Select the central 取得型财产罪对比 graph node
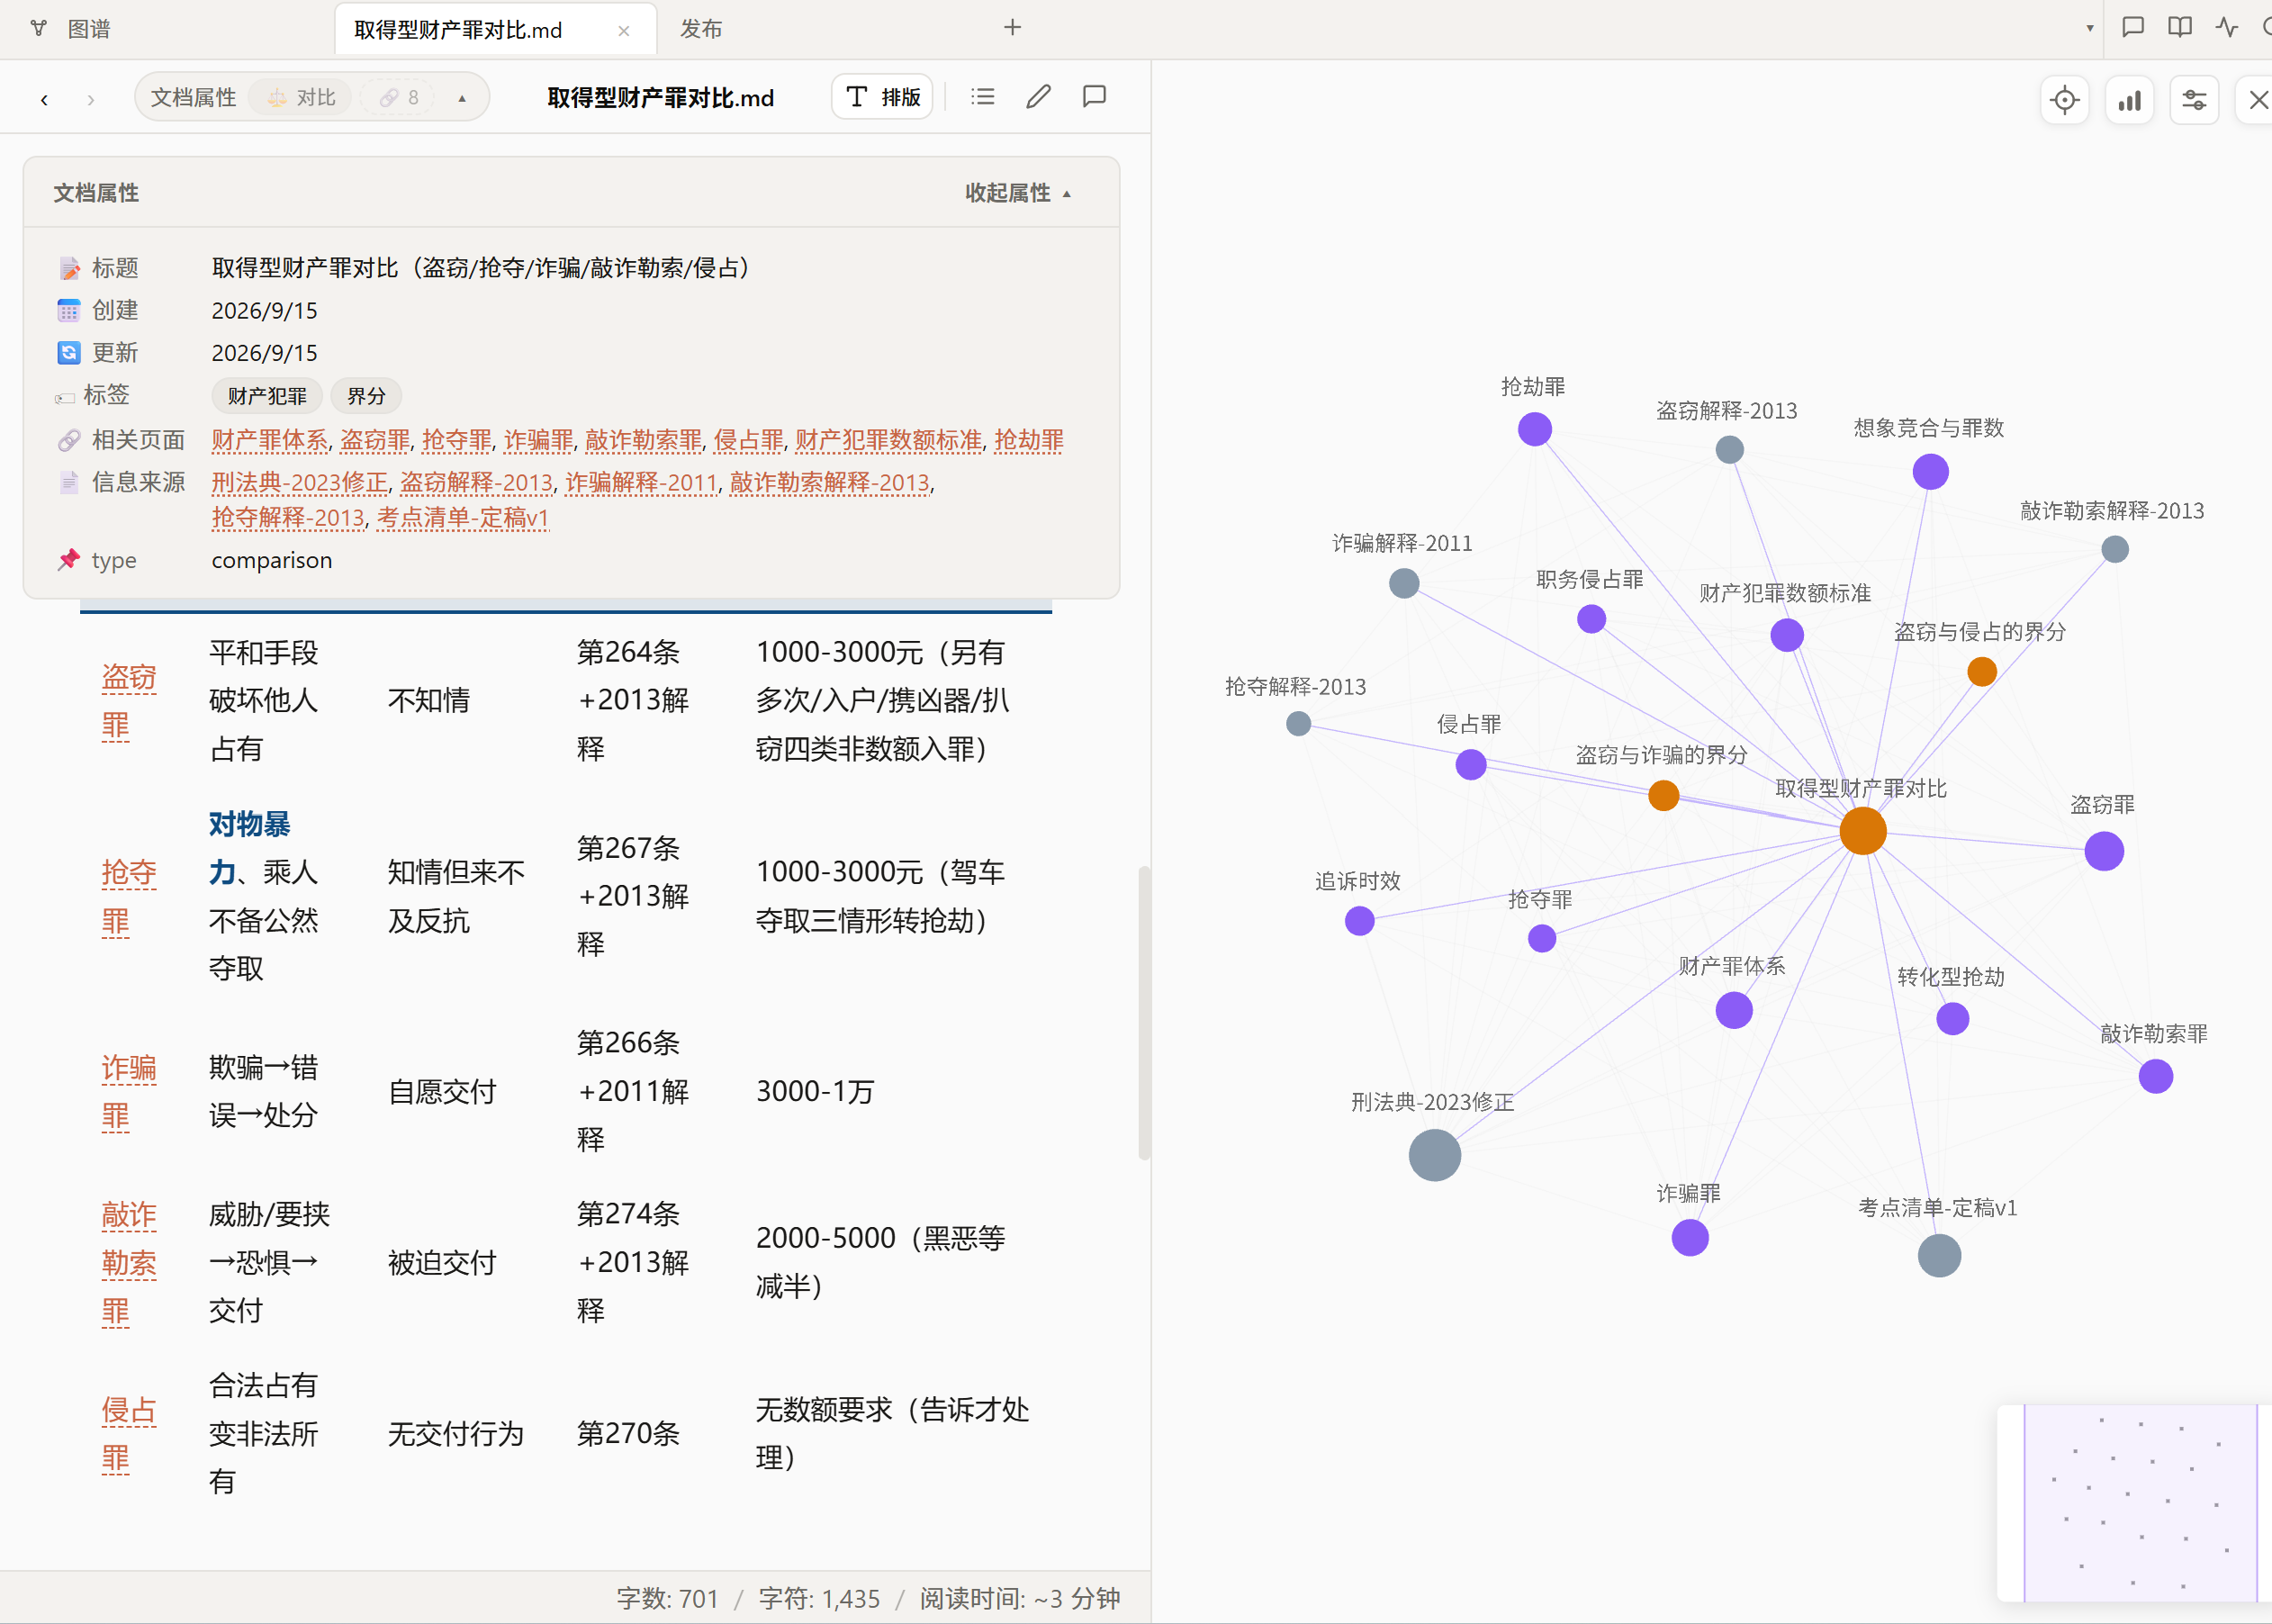Viewport: 2272px width, 1624px height. (1863, 831)
